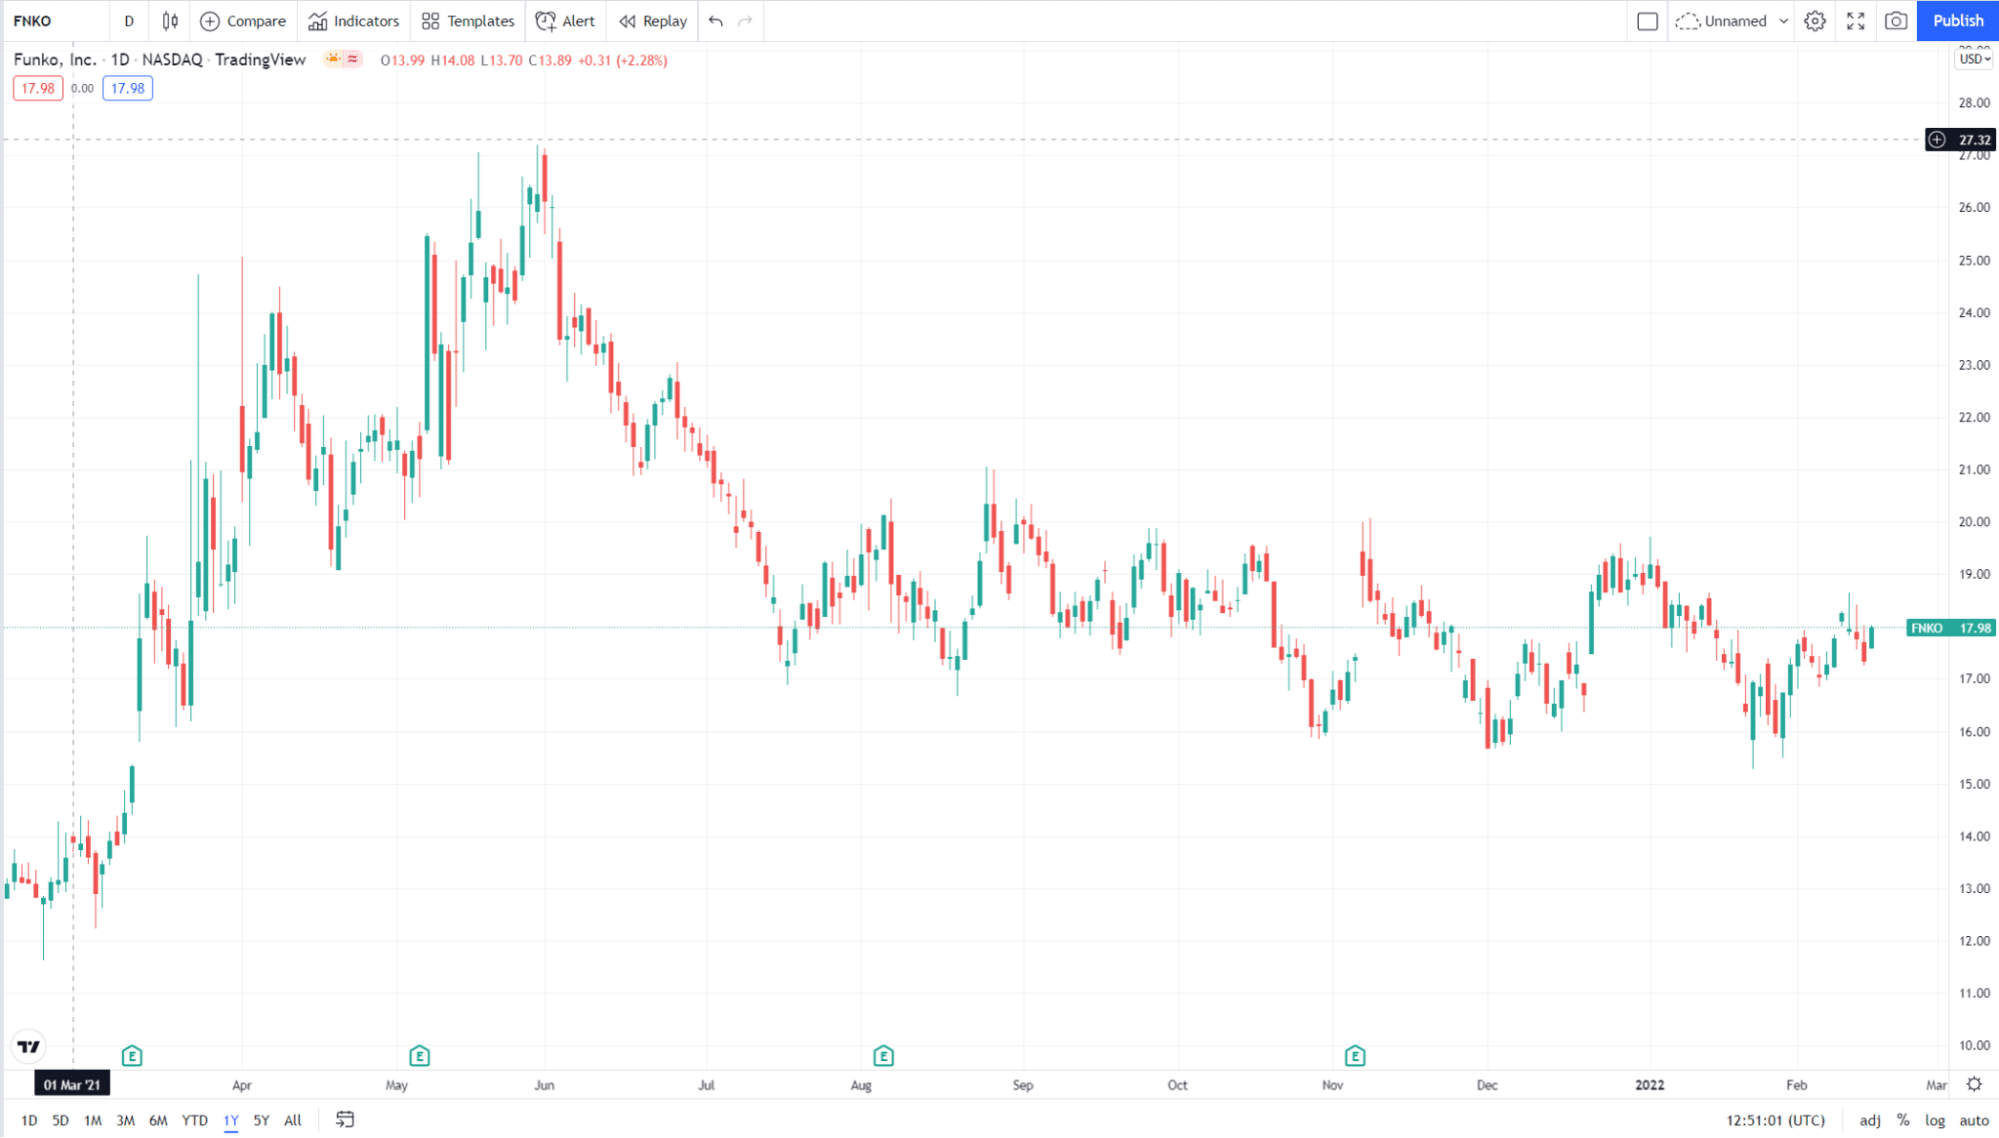Click the Funko, Inc. symbol title
Viewport: 1999px width, 1138px height.
click(x=55, y=60)
